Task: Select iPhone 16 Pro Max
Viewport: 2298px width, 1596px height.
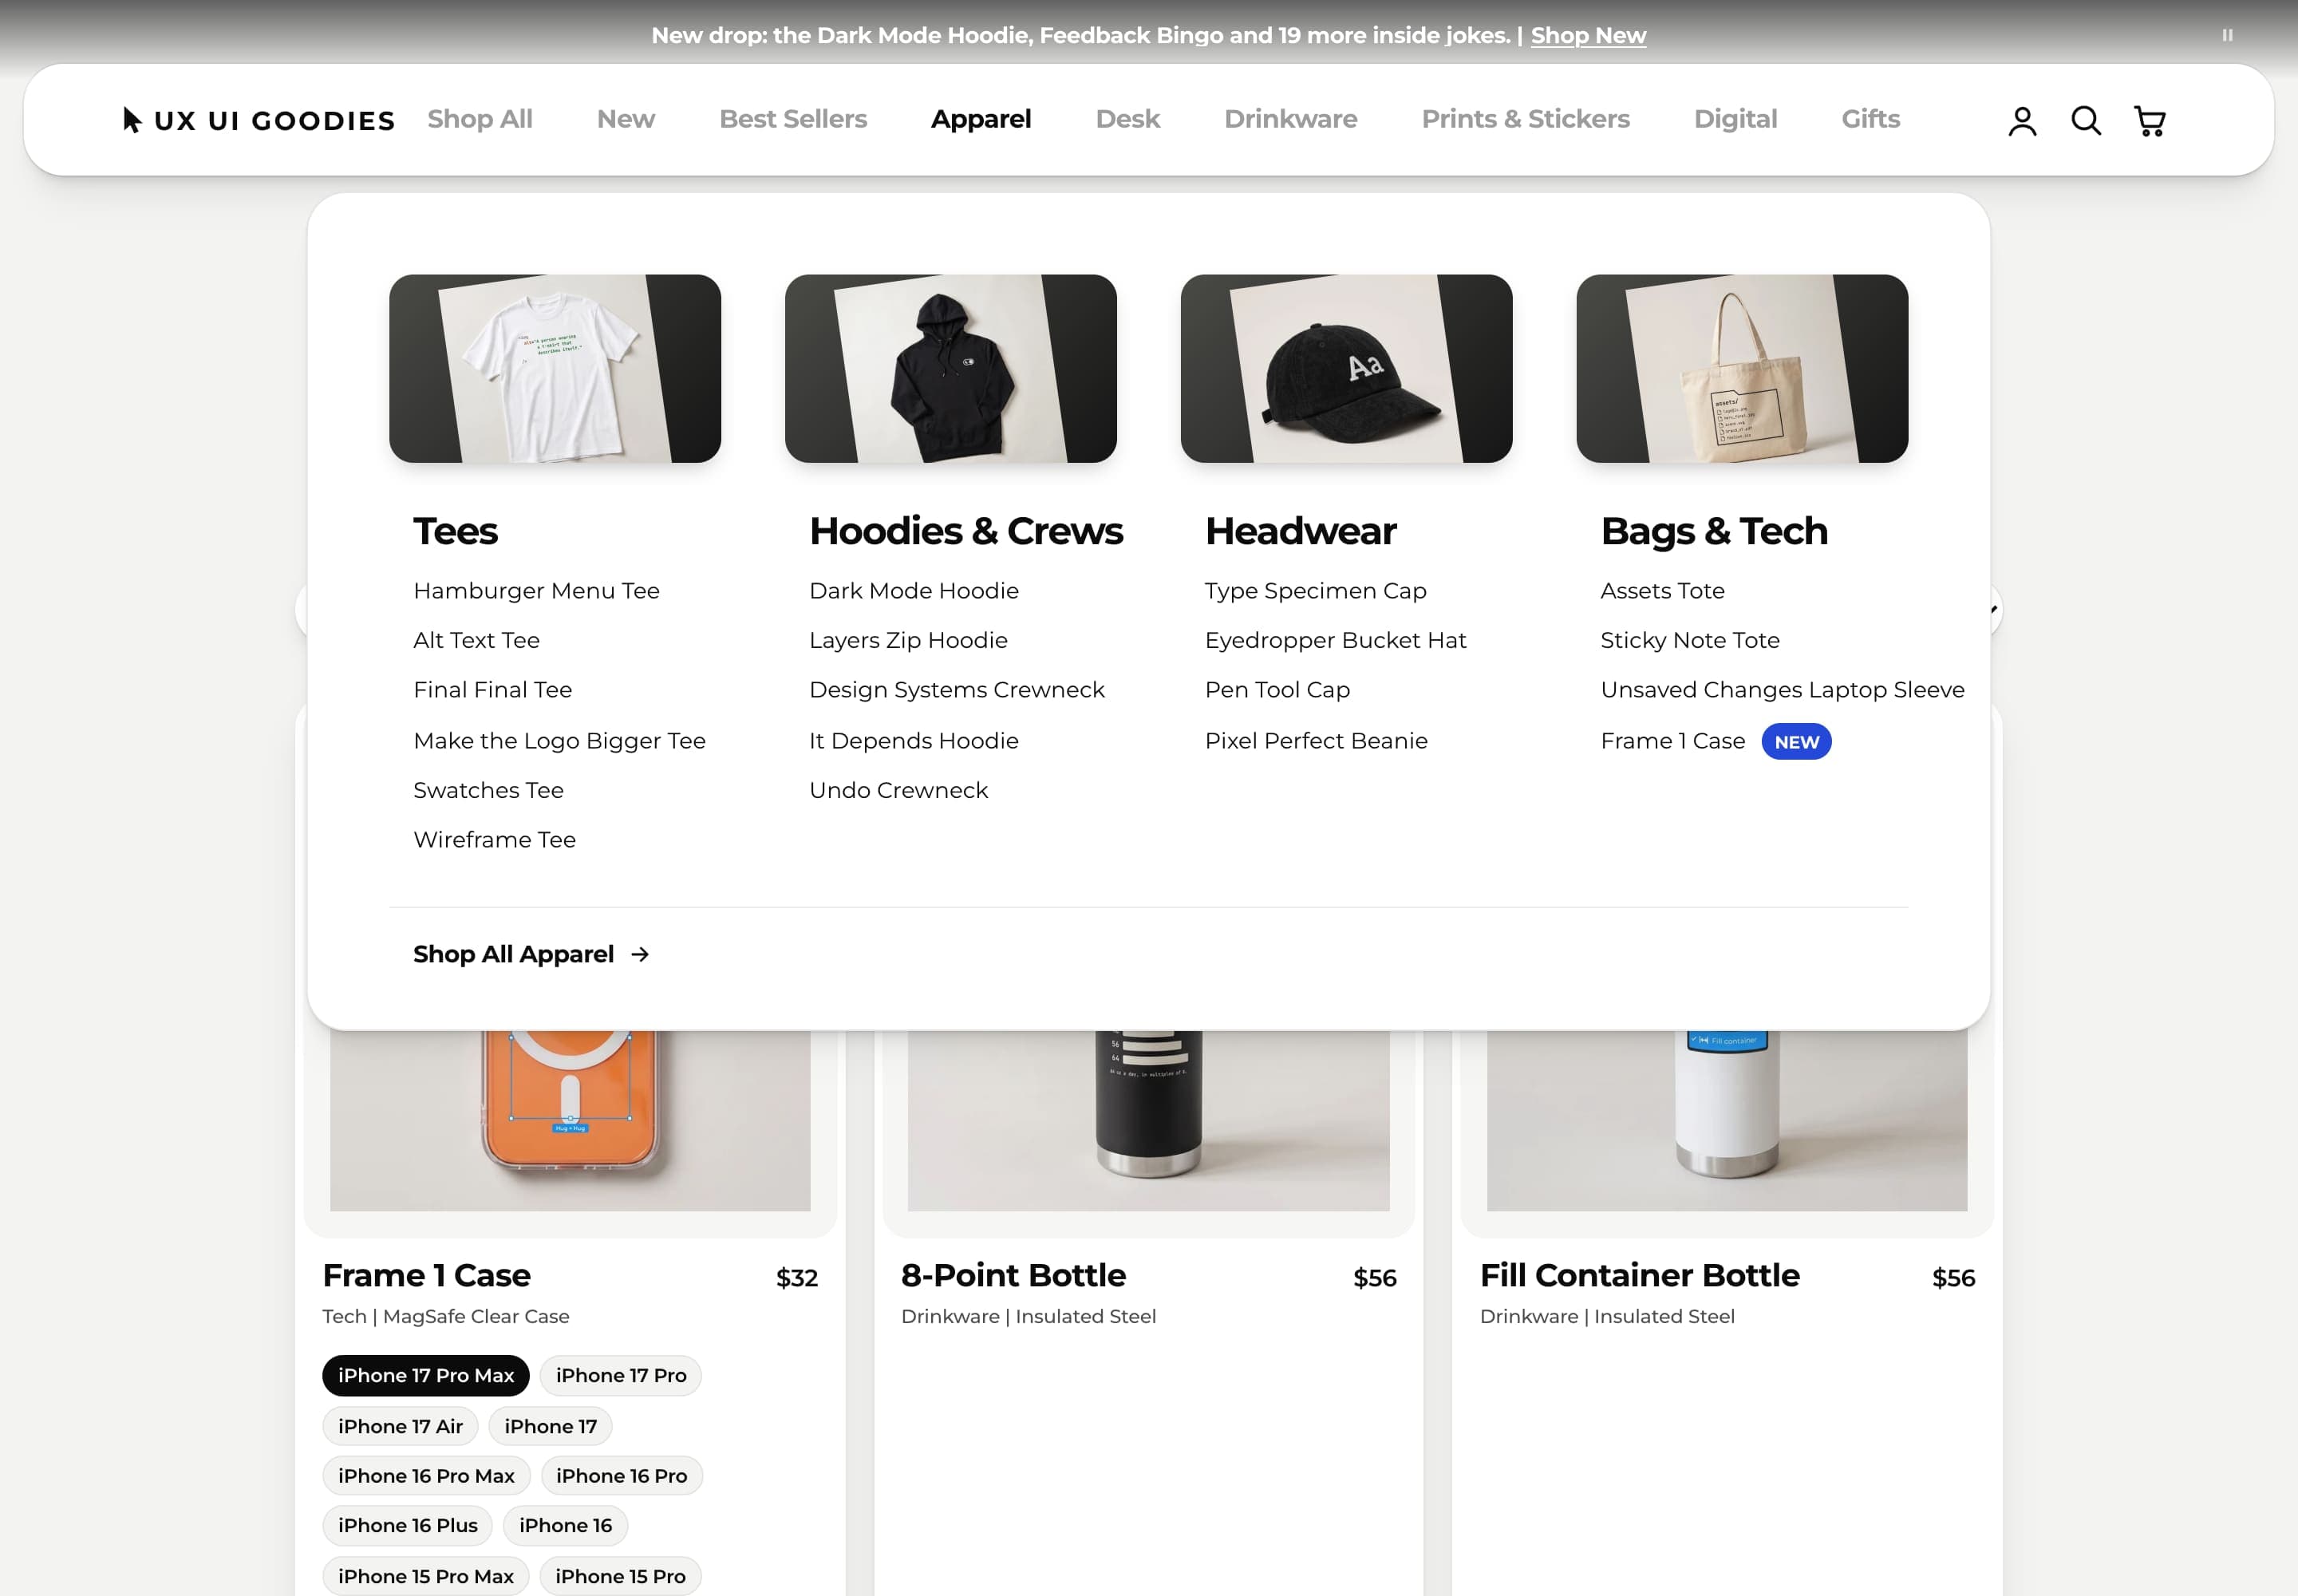Action: coord(426,1476)
